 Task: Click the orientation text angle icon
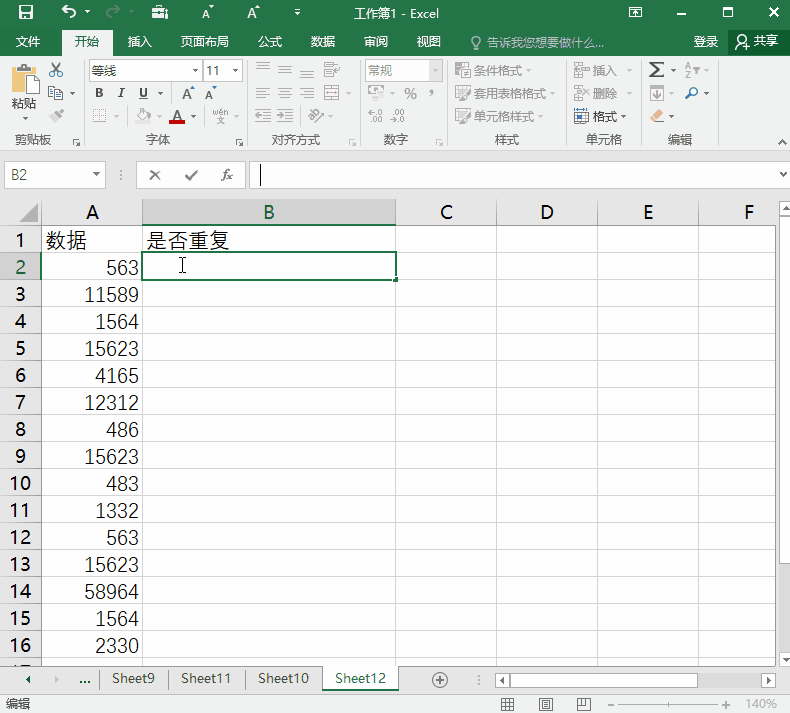(315, 116)
